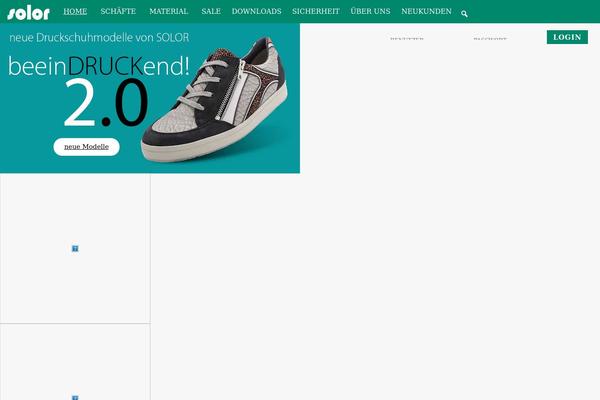
Task: Open the SICHERHEIT menu item
Action: tap(316, 11)
